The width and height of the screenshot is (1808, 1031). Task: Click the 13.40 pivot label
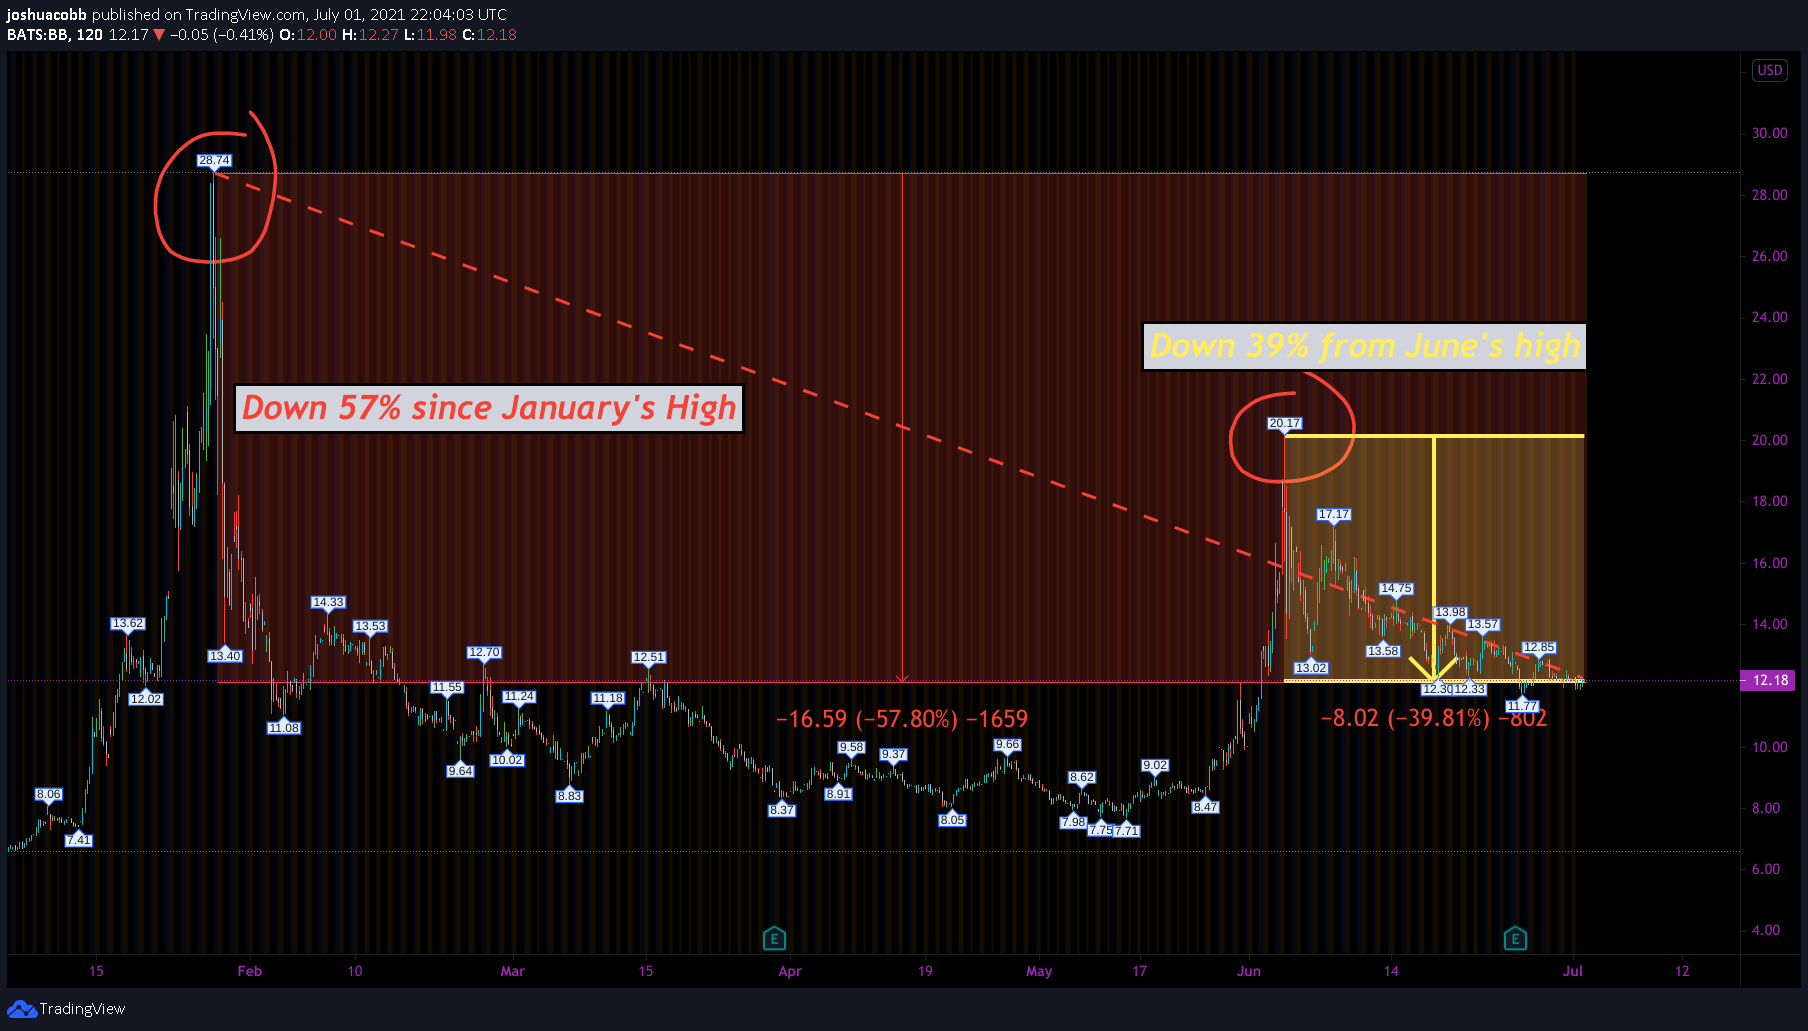[225, 656]
